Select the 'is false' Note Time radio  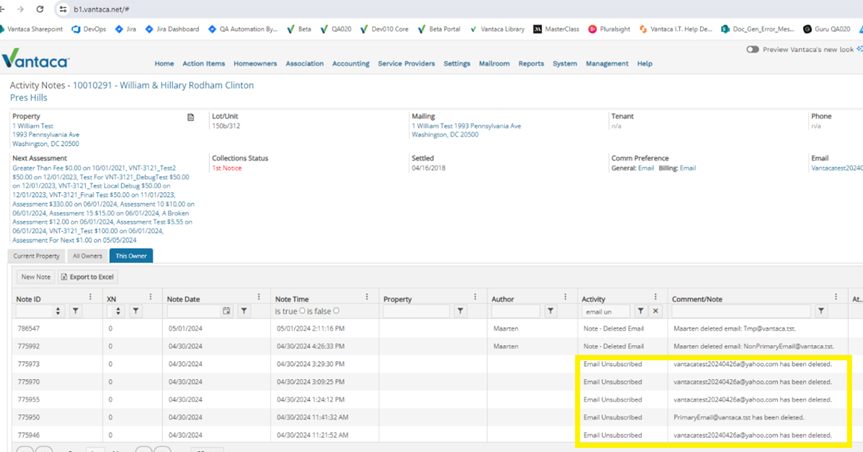[336, 311]
